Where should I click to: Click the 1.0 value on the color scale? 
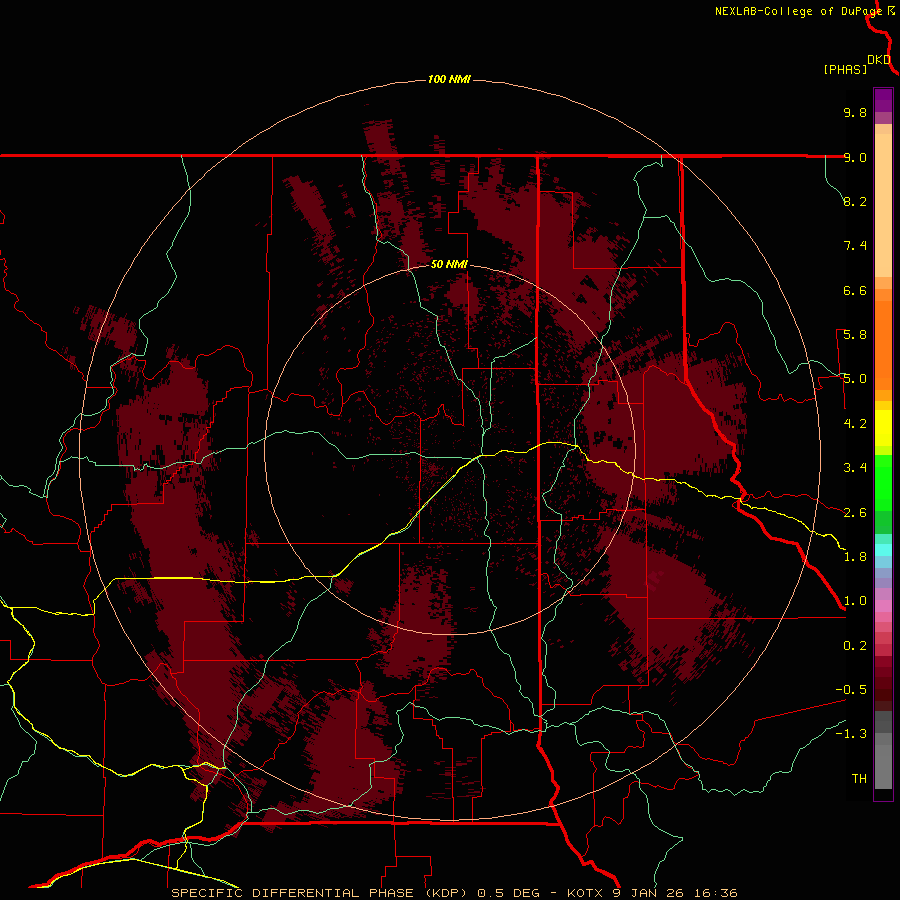855,601
